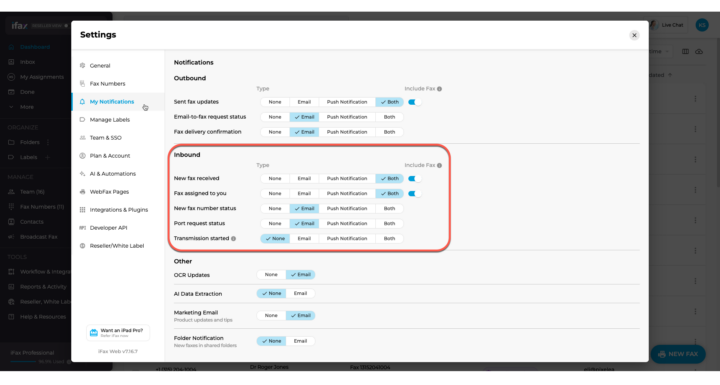Click the General gear icon
The image size is (720, 385).
pos(83,66)
